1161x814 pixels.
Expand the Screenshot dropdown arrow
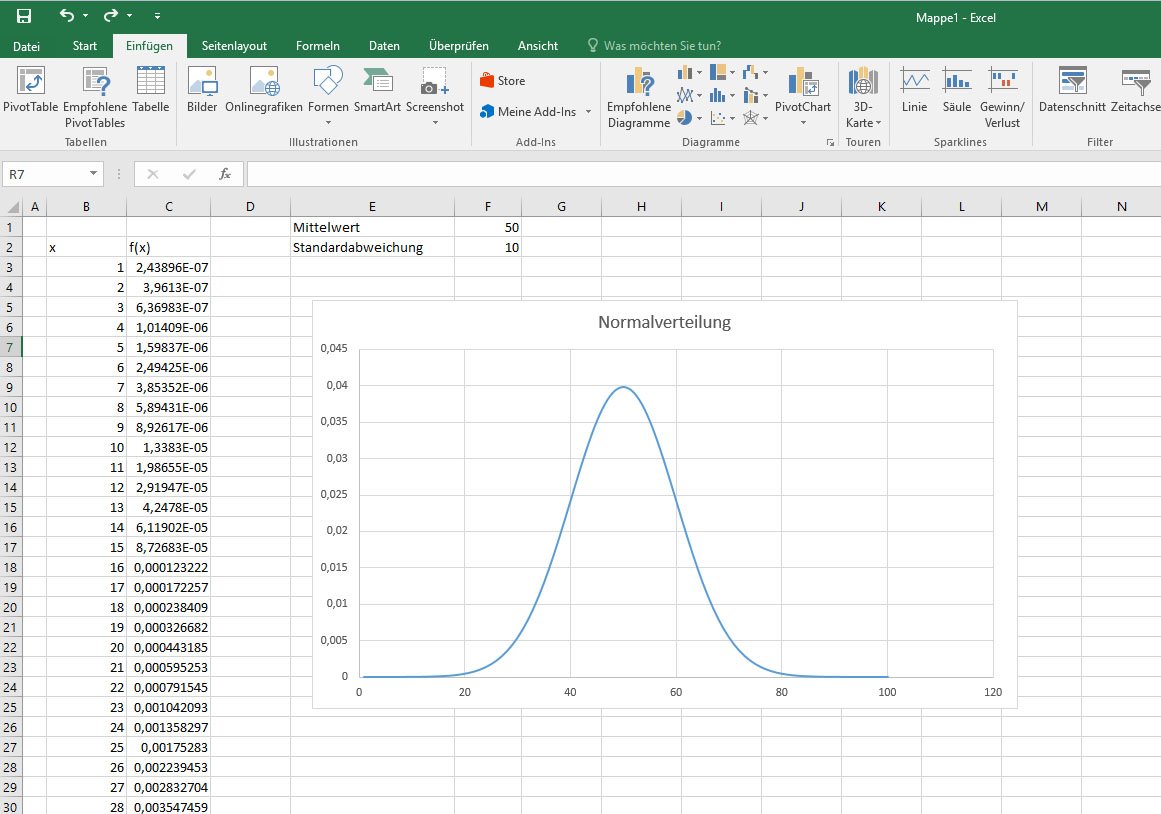point(435,120)
